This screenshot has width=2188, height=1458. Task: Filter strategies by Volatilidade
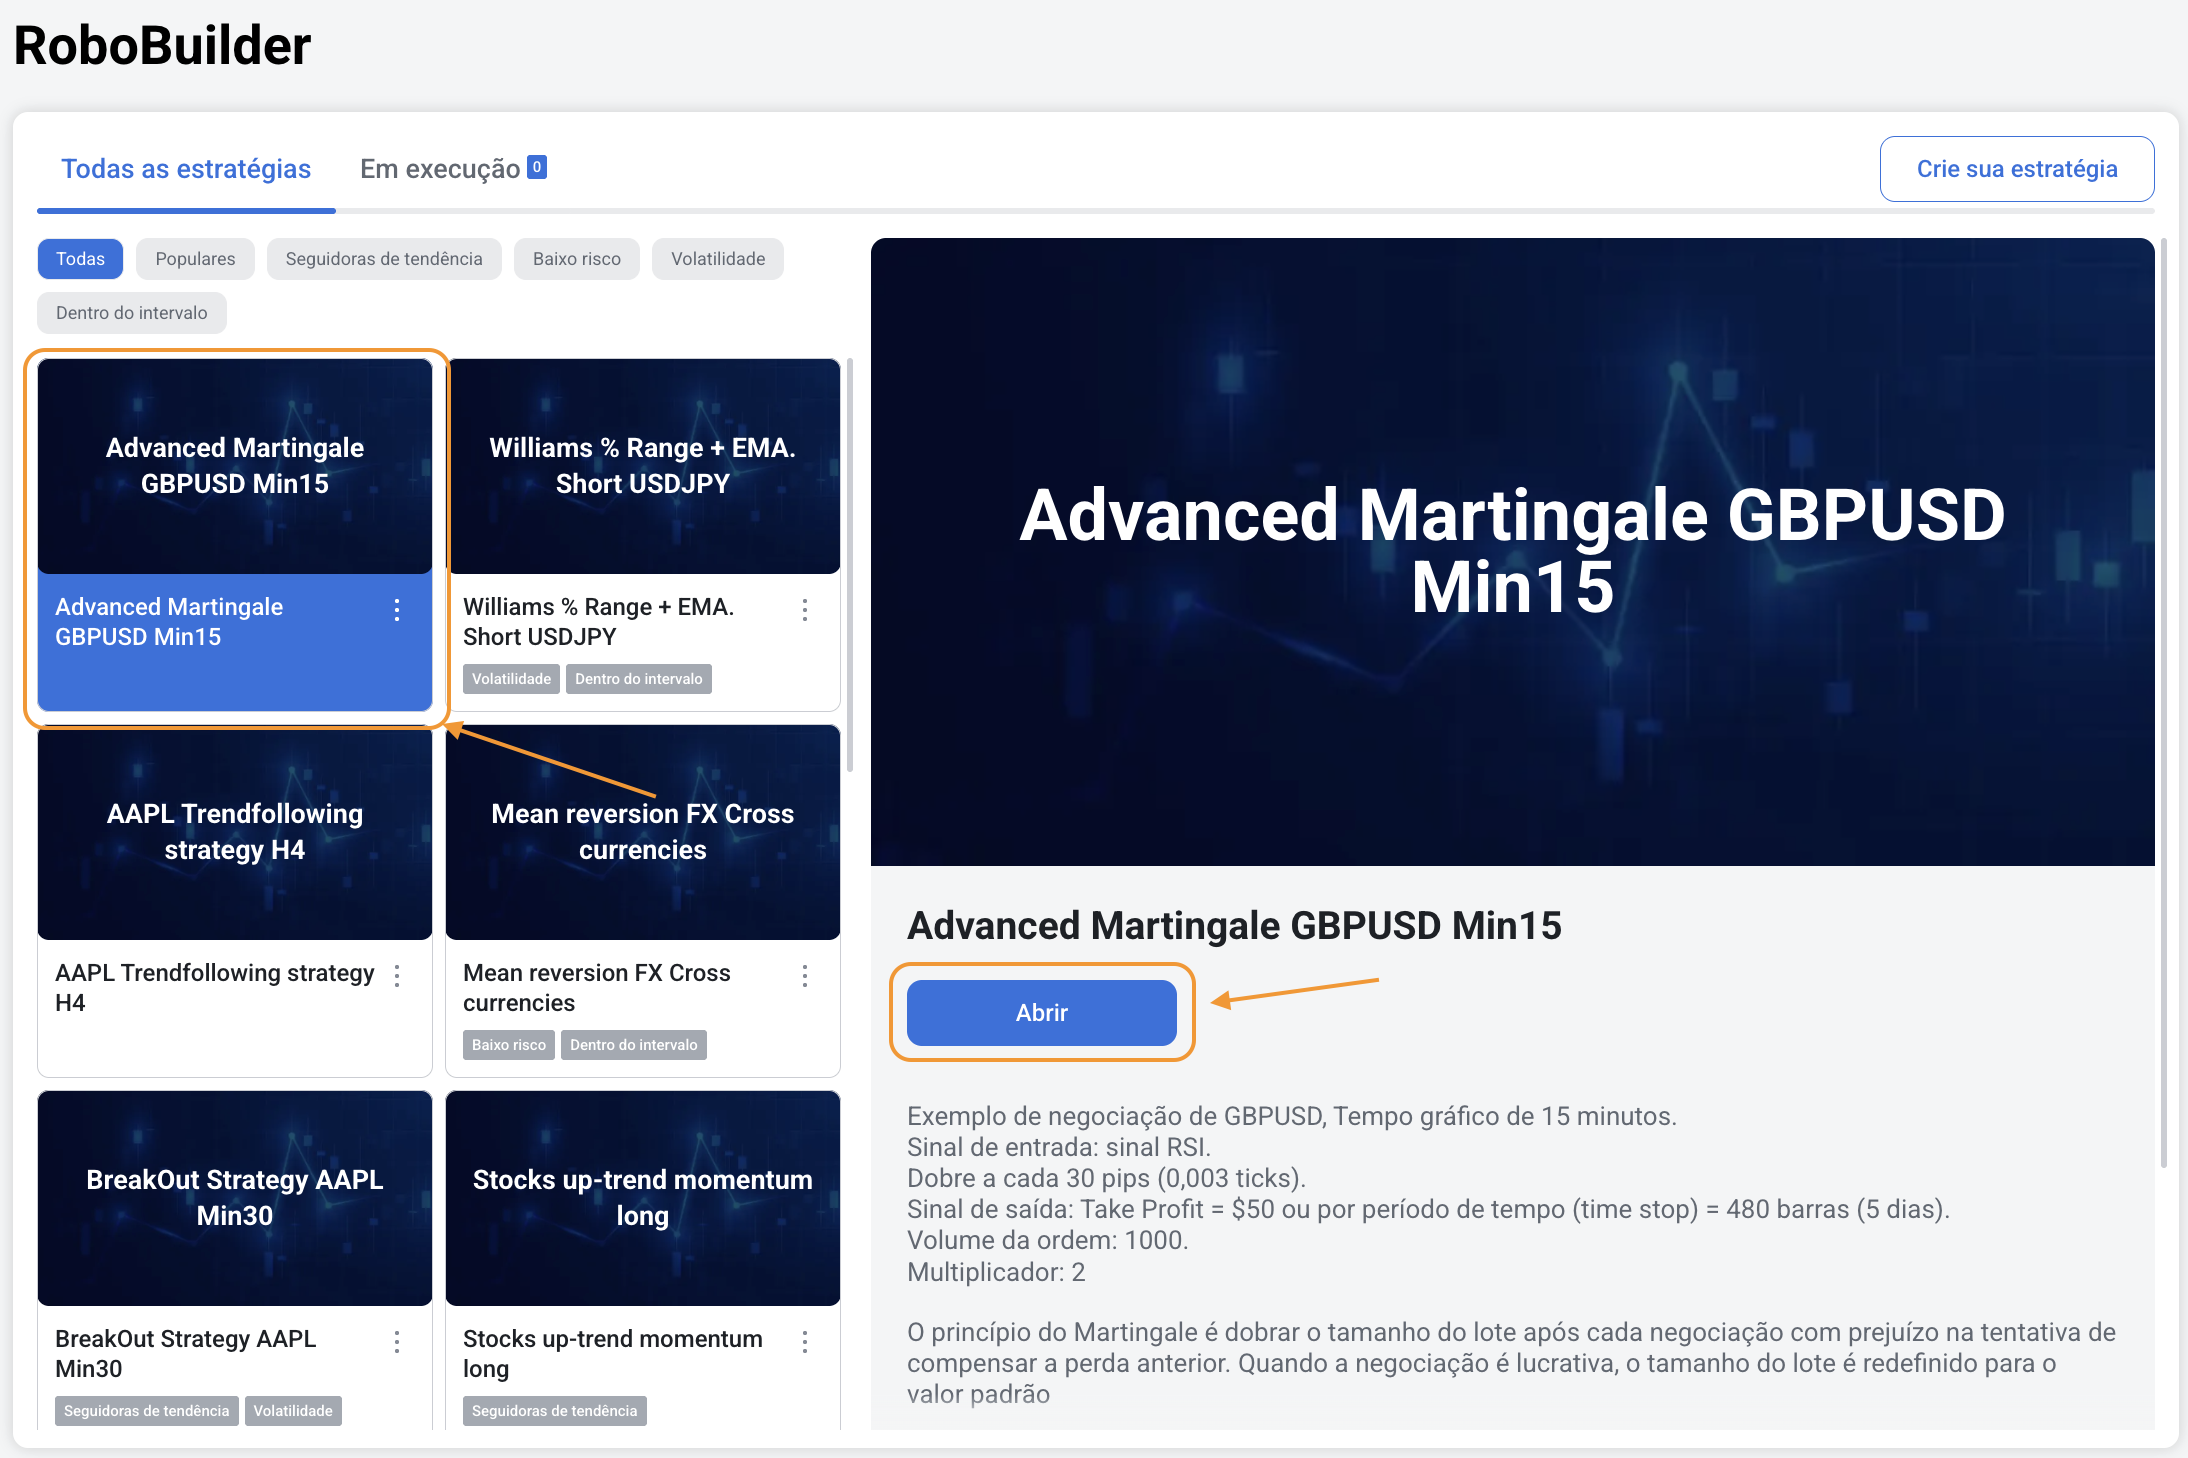(717, 259)
